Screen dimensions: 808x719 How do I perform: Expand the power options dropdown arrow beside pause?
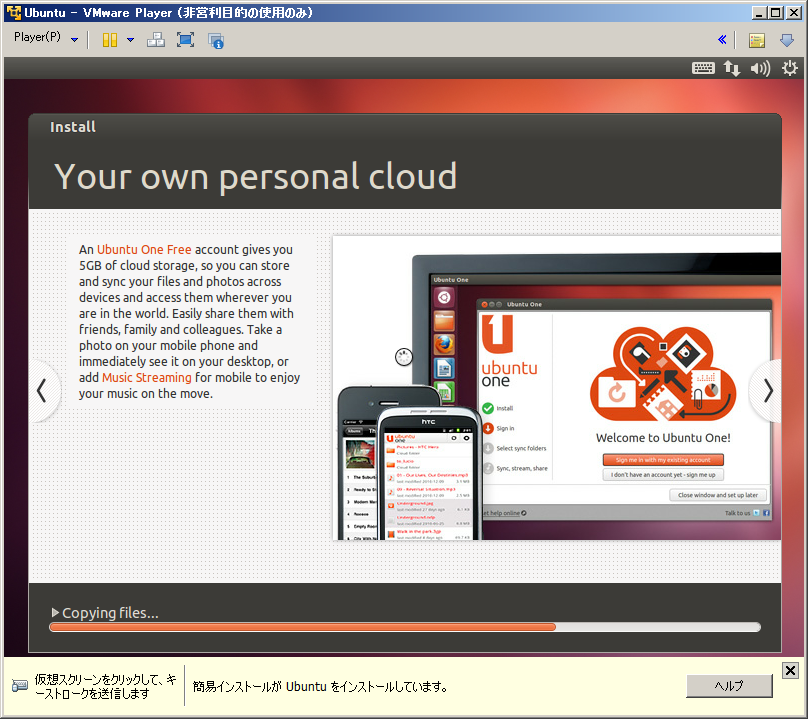pyautogui.click(x=130, y=40)
